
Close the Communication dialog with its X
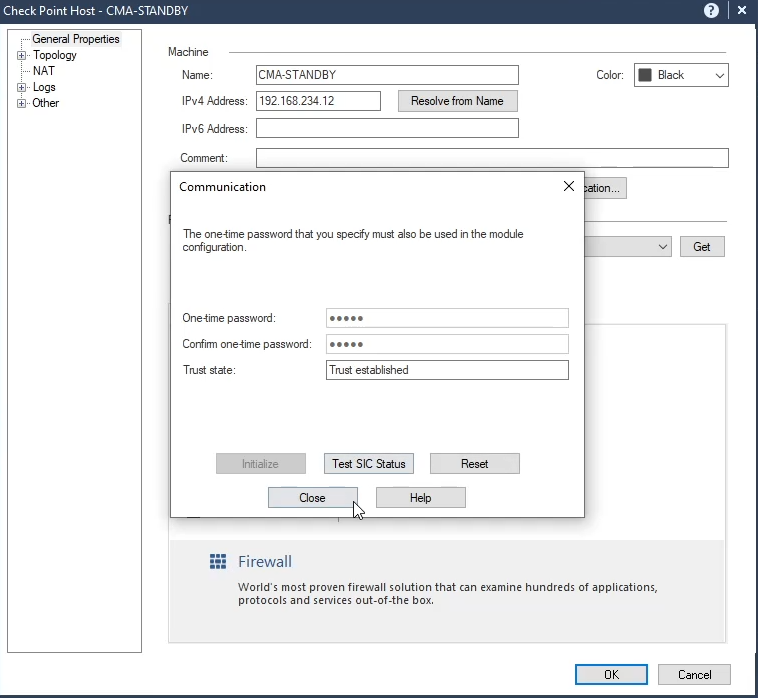coord(568,187)
